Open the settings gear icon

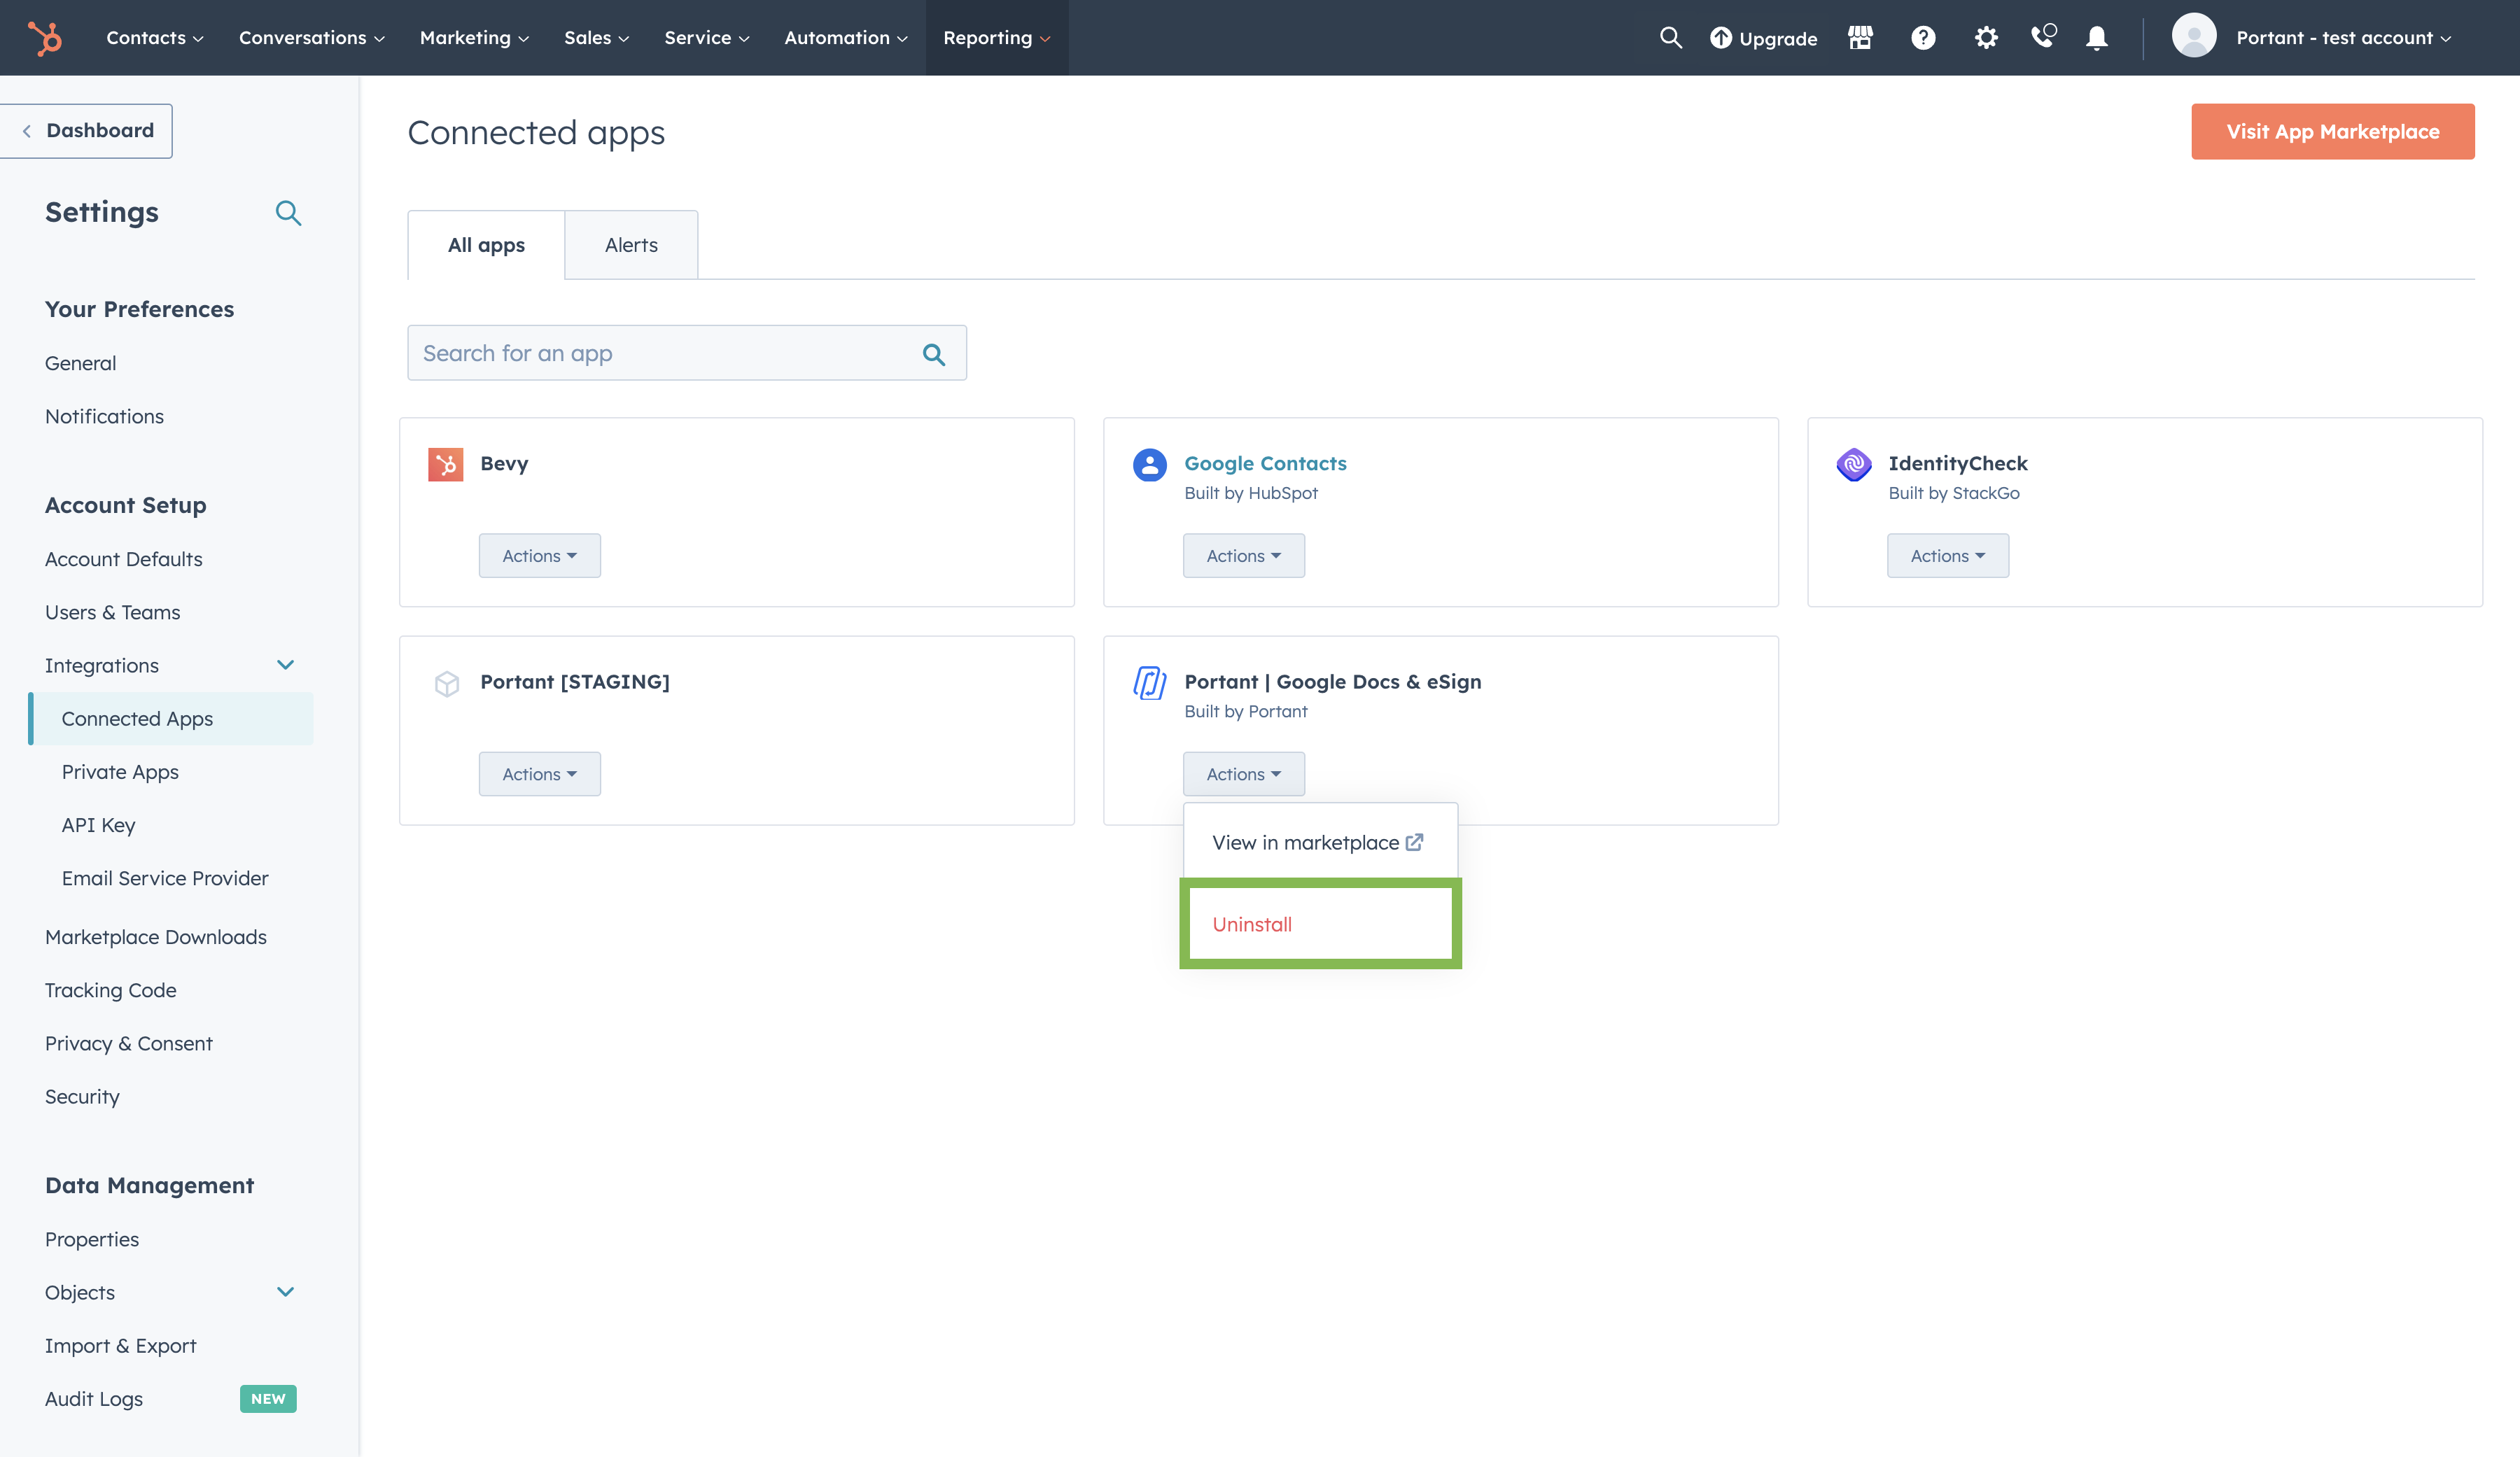click(1986, 38)
